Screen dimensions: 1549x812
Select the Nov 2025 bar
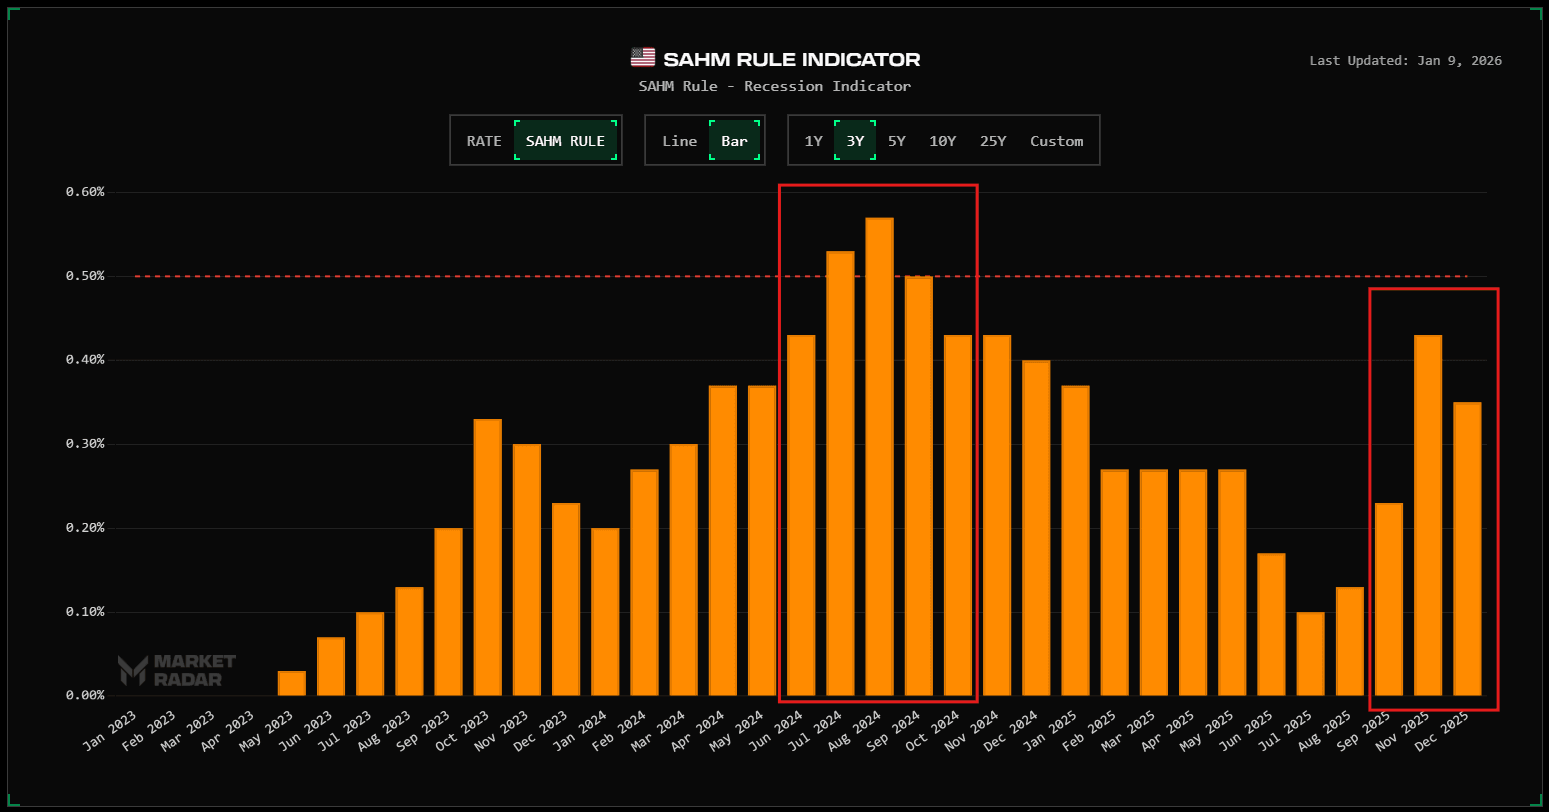[x=1427, y=515]
